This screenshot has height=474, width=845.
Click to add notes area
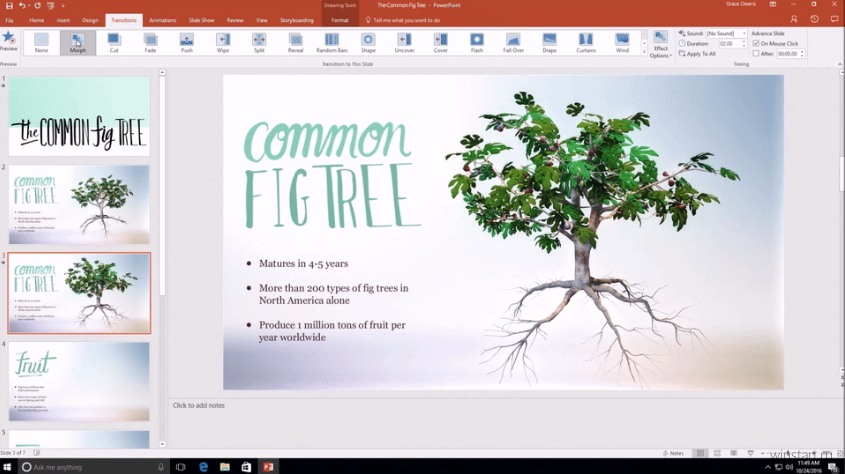tap(199, 405)
